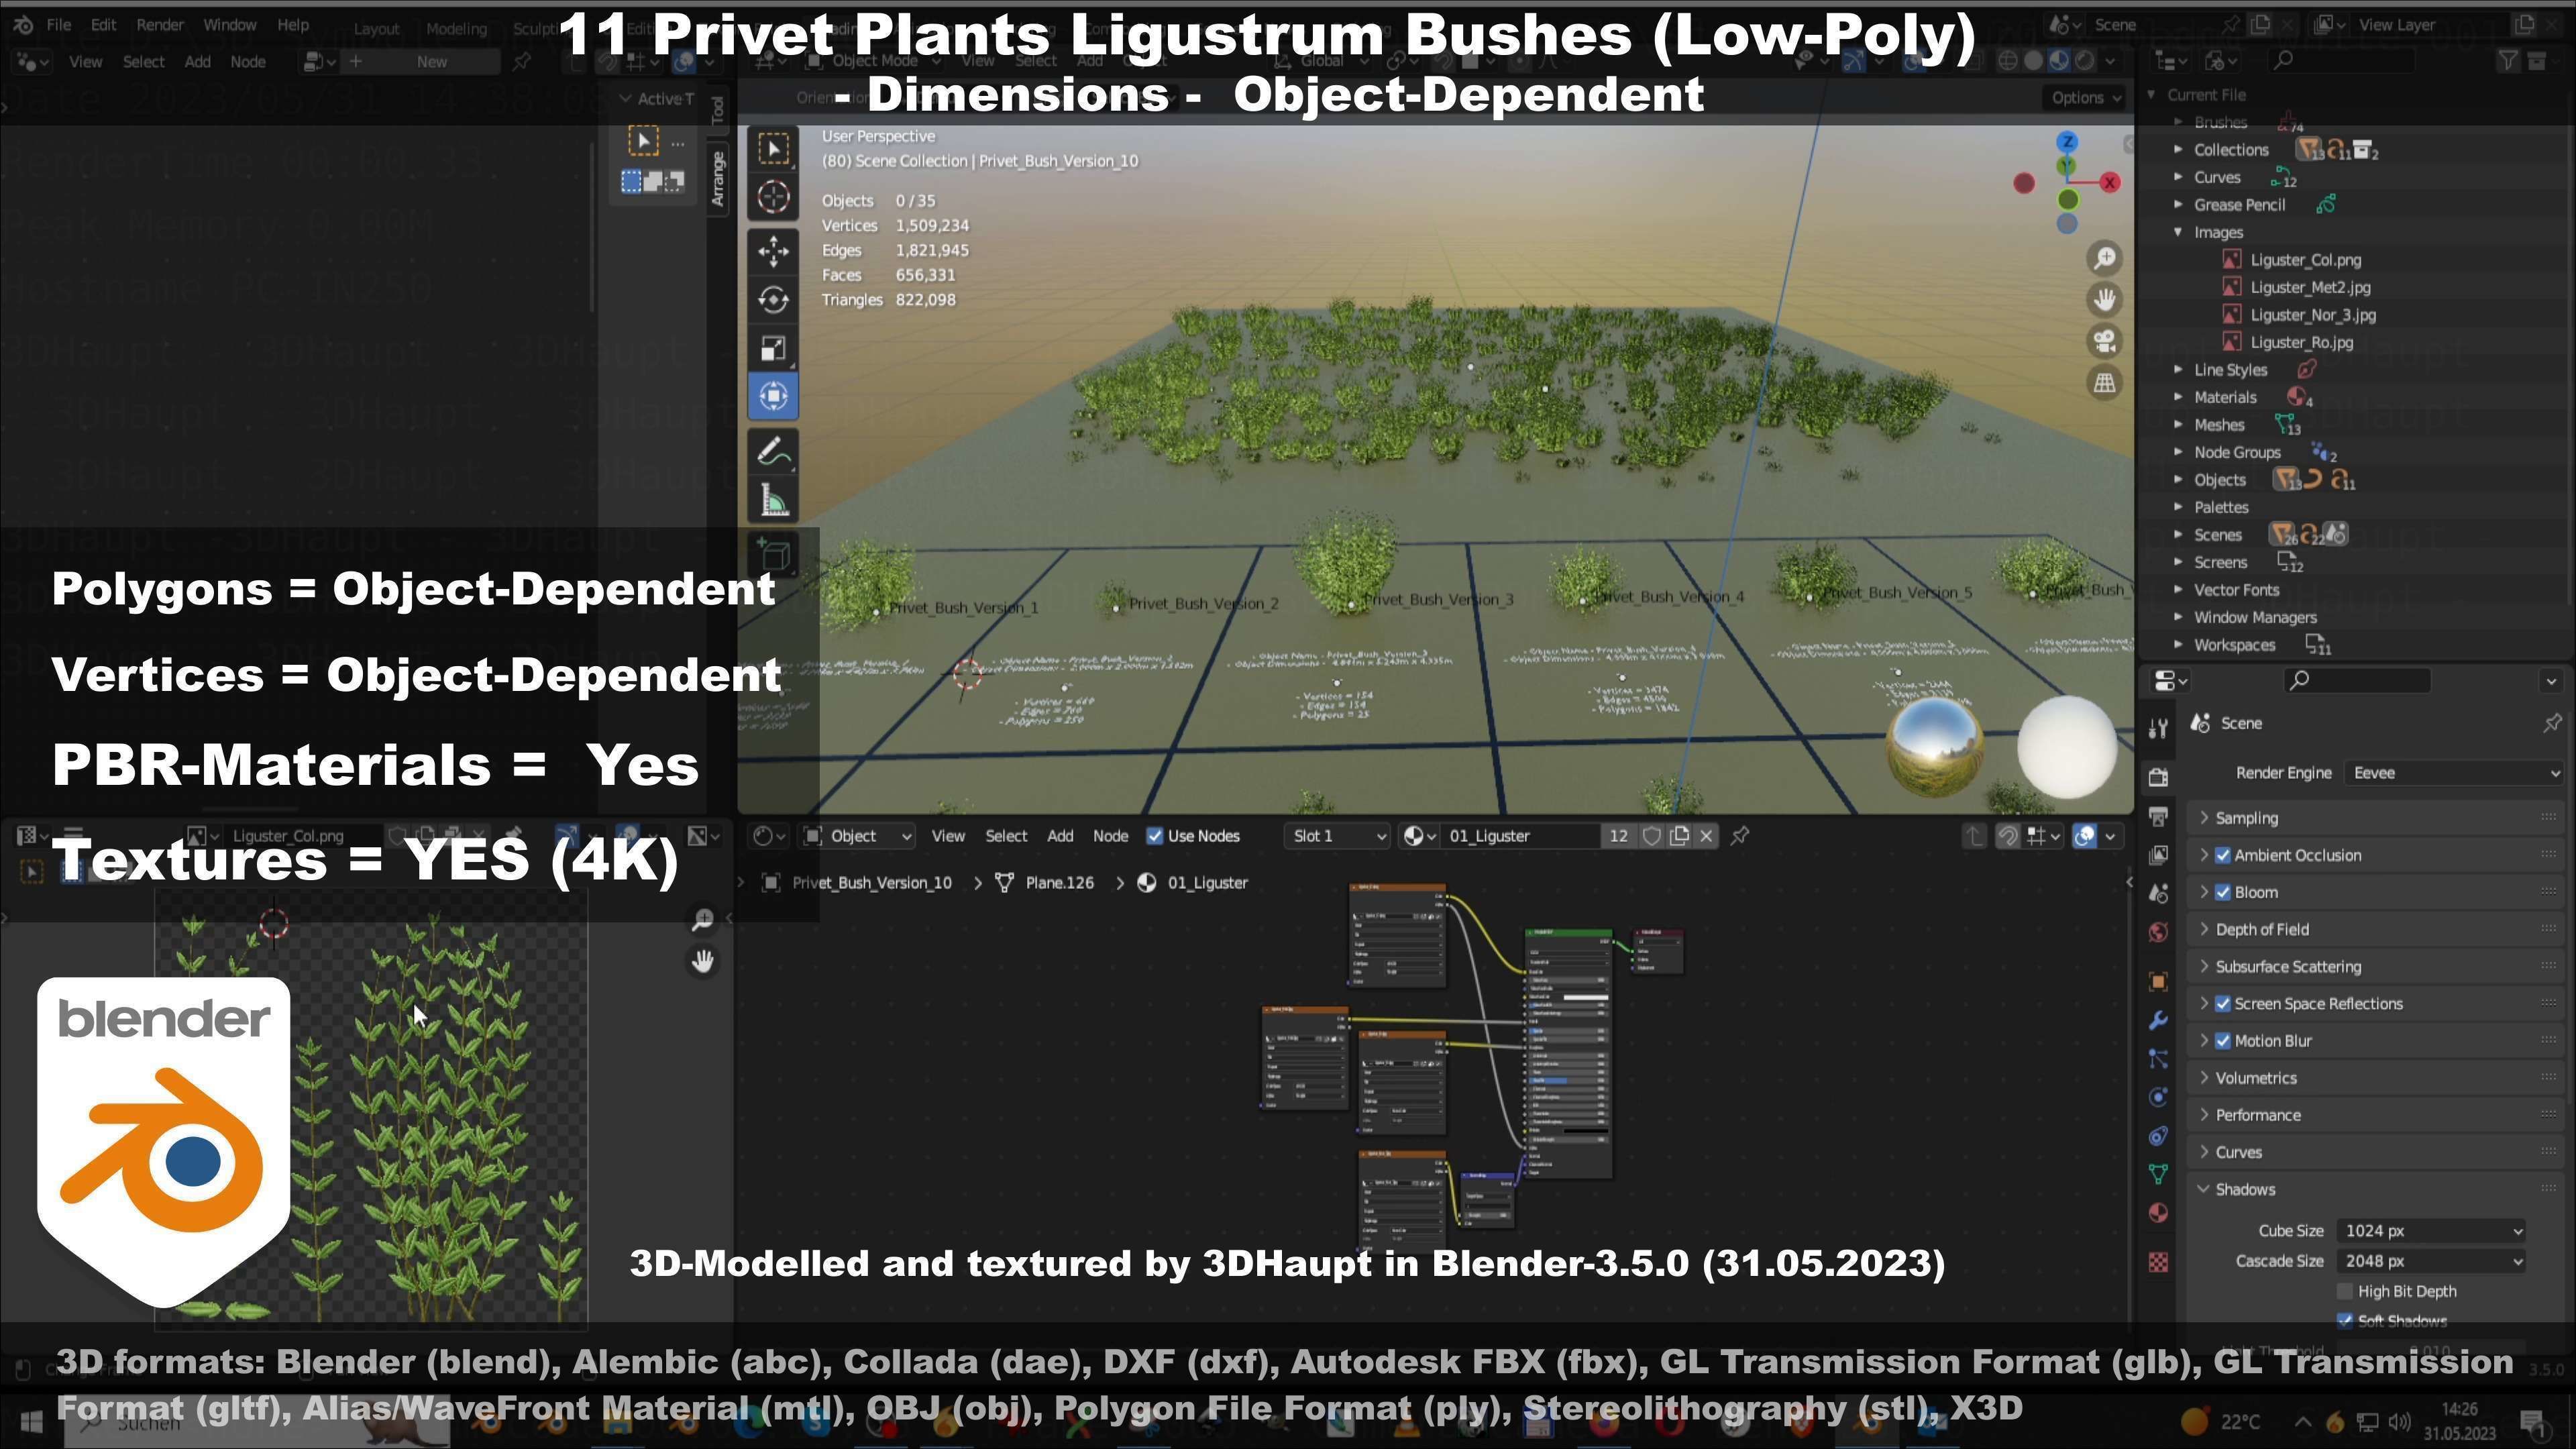2576x1449 pixels.
Task: Select Liguster_Col.png in the outliner
Action: [2305, 260]
